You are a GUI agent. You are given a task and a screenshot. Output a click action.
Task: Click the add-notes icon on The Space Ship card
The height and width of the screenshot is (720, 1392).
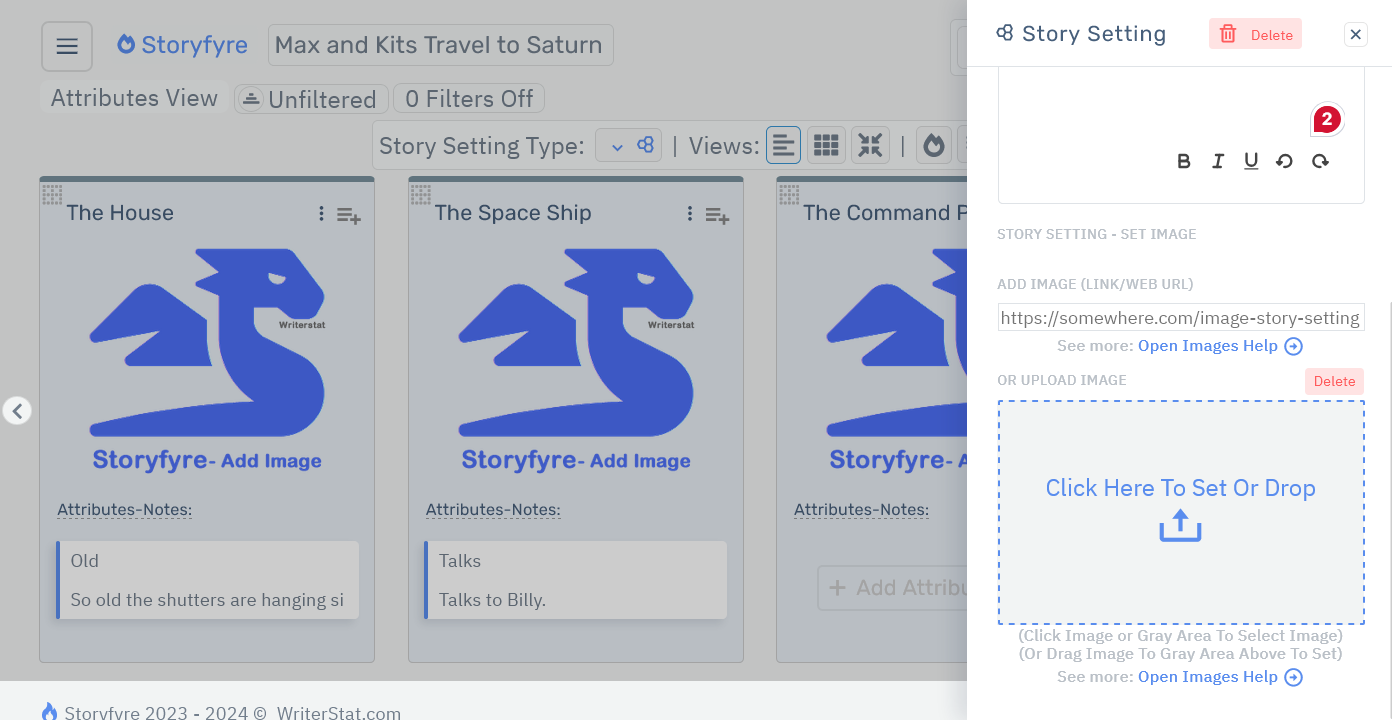(x=716, y=215)
